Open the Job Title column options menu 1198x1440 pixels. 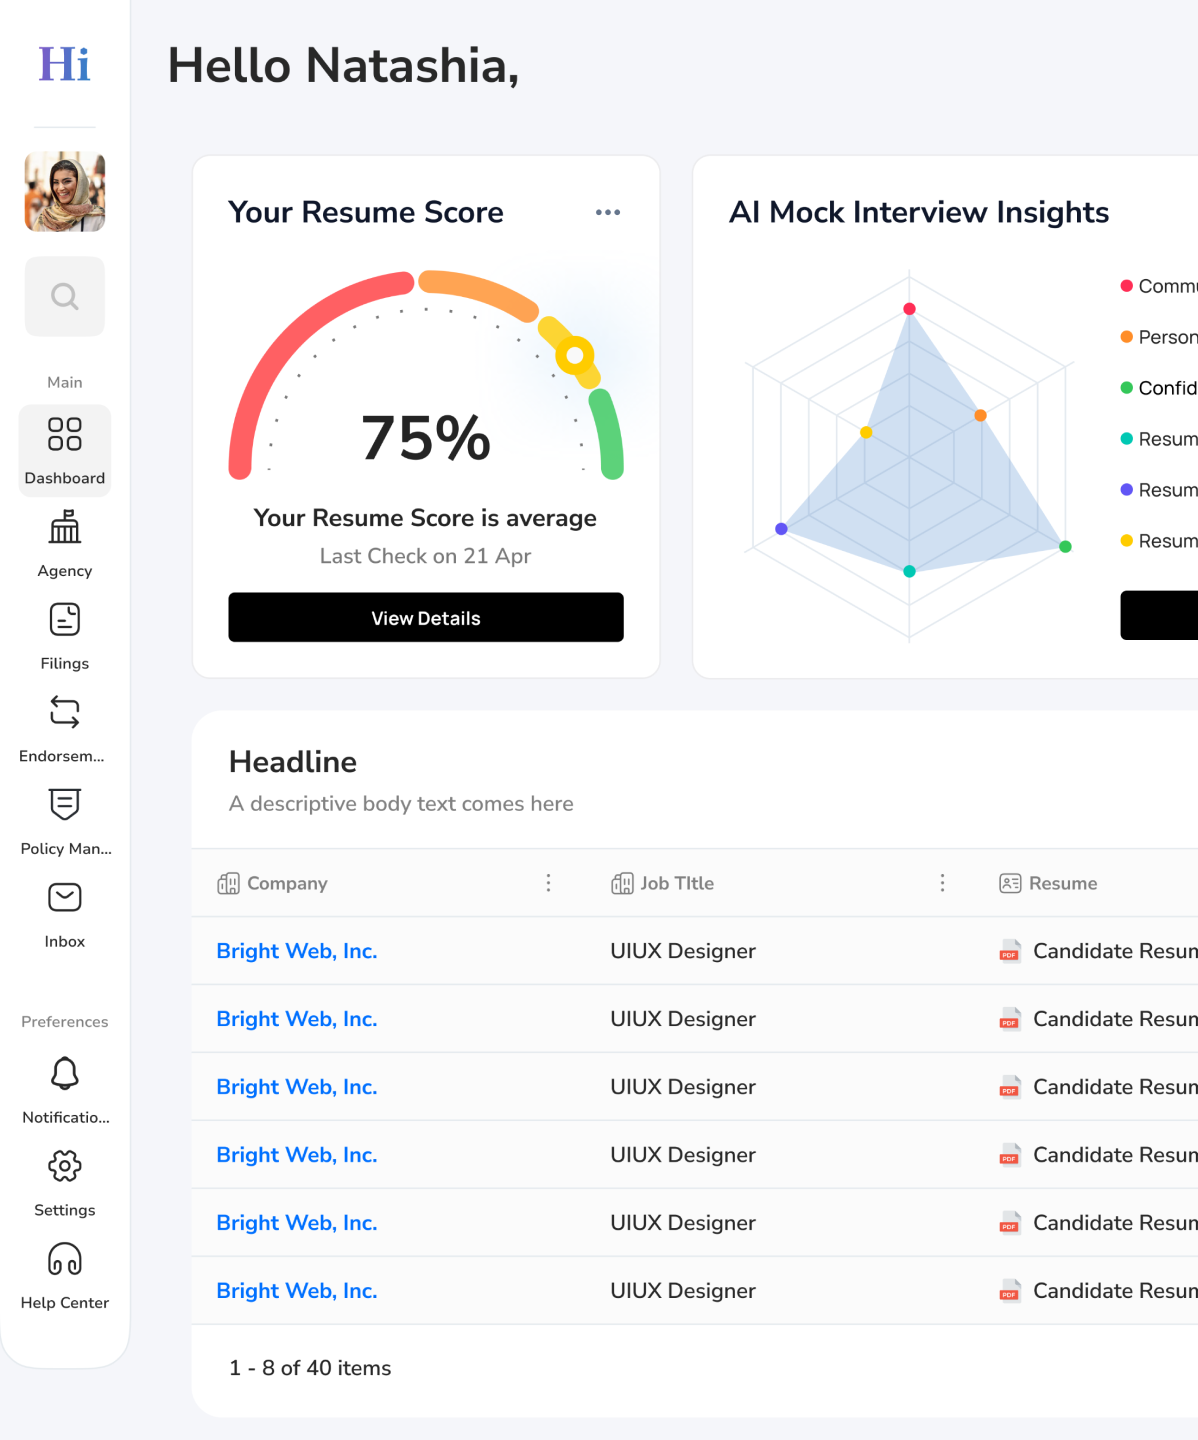942,883
